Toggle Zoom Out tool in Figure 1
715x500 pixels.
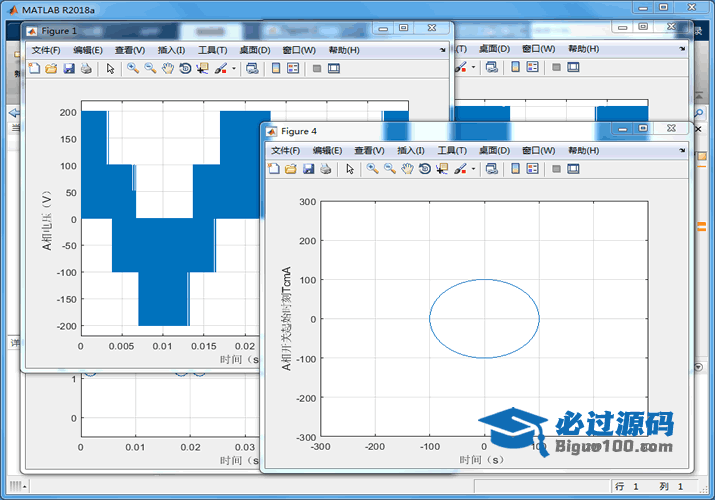click(150, 68)
